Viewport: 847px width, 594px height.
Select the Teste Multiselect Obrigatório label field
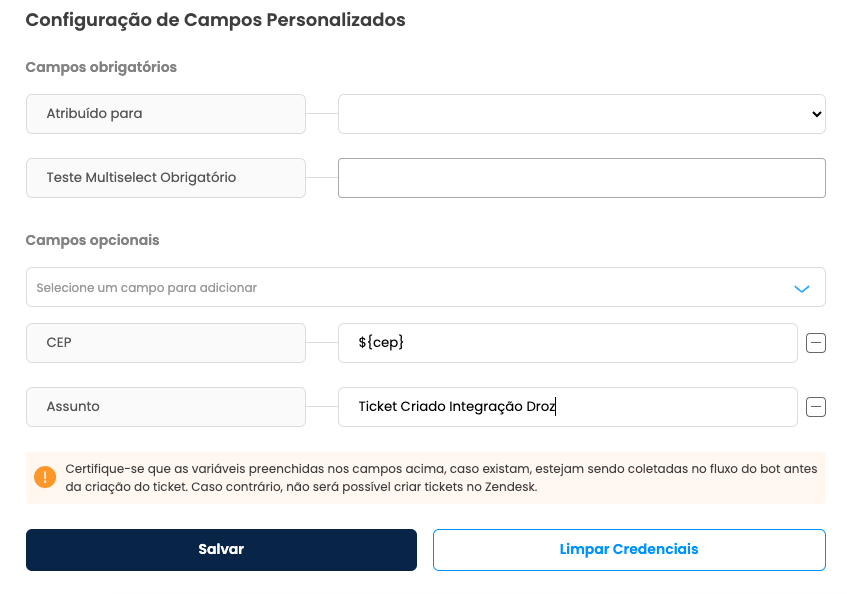click(x=166, y=178)
